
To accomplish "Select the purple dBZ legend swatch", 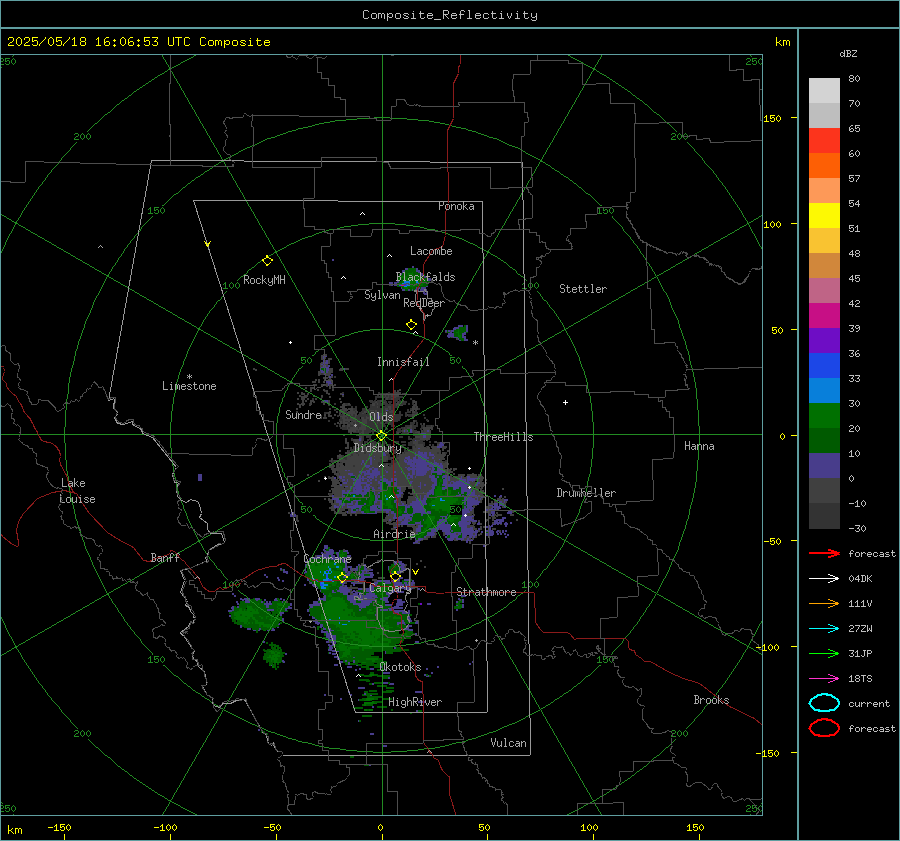I will click(824, 340).
